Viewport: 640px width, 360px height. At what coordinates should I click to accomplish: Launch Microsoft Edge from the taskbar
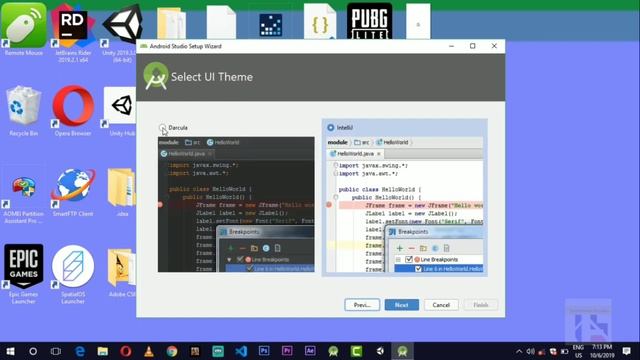[x=80, y=351]
